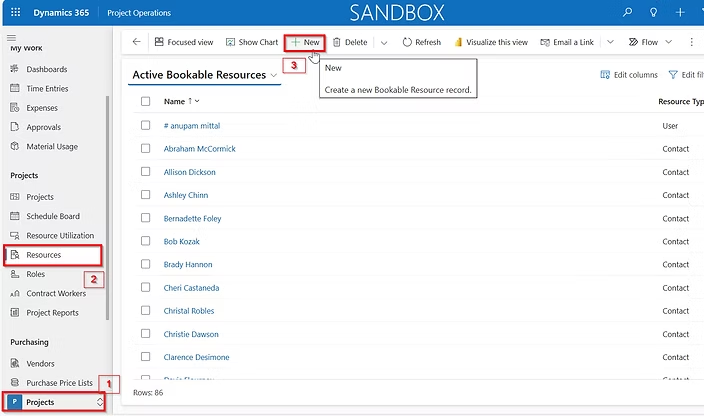The image size is (704, 416).
Task: Select Resources in the sidebar
Action: (53, 254)
